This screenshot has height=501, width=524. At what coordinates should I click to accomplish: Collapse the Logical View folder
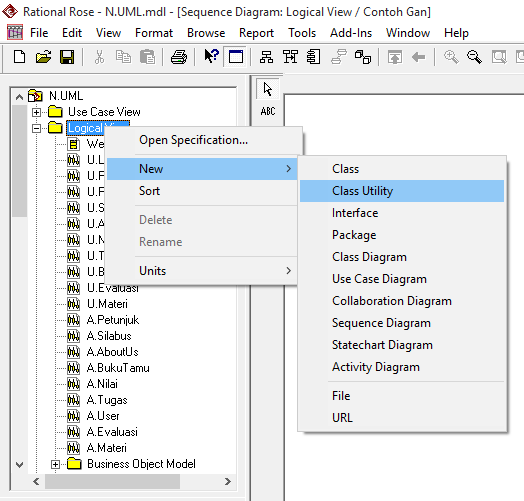point(36,128)
